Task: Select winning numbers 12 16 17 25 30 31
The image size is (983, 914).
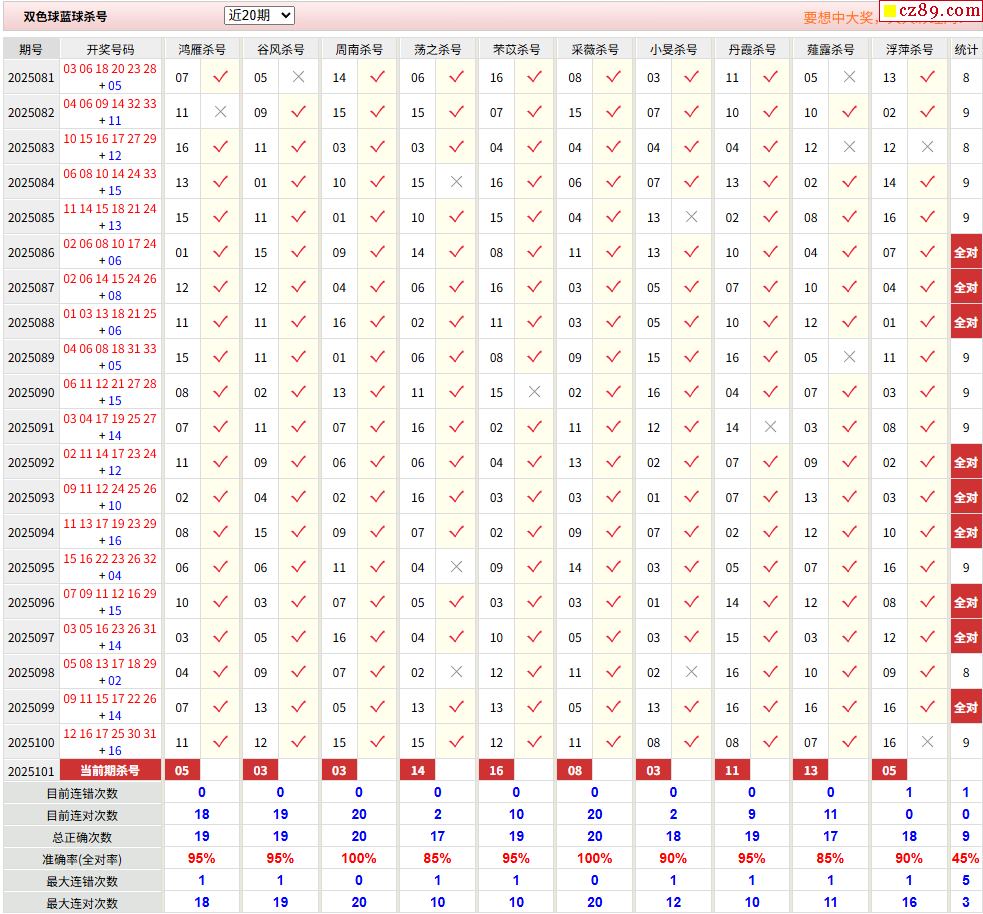Action: click(x=110, y=733)
